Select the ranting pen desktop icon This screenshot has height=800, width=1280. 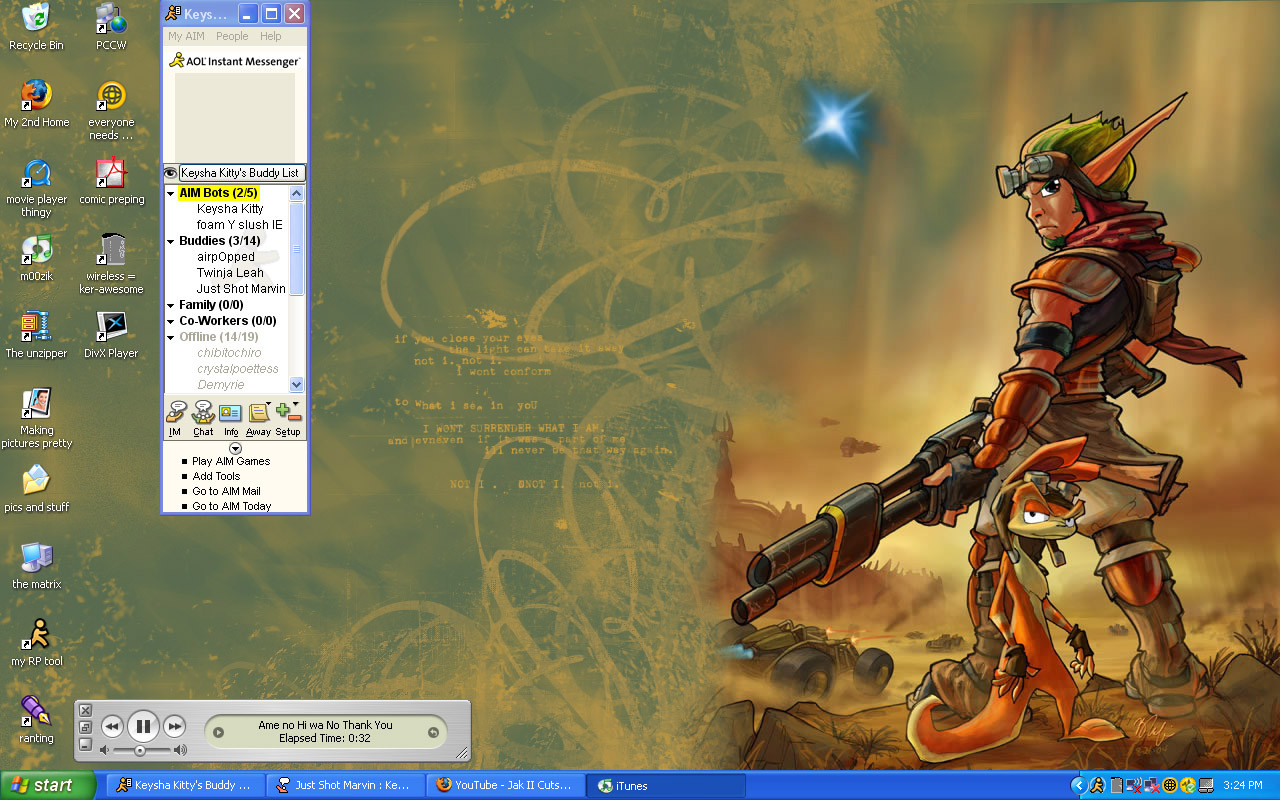tap(36, 720)
